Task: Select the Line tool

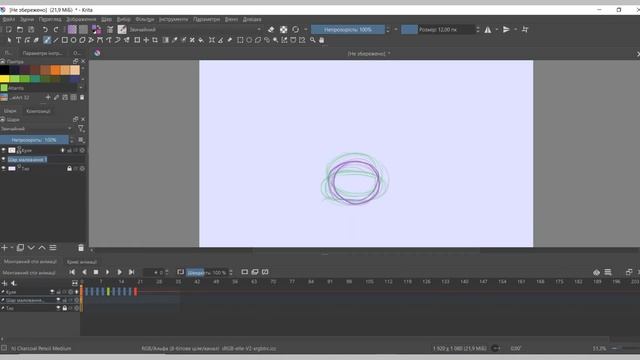Action: pos(56,40)
